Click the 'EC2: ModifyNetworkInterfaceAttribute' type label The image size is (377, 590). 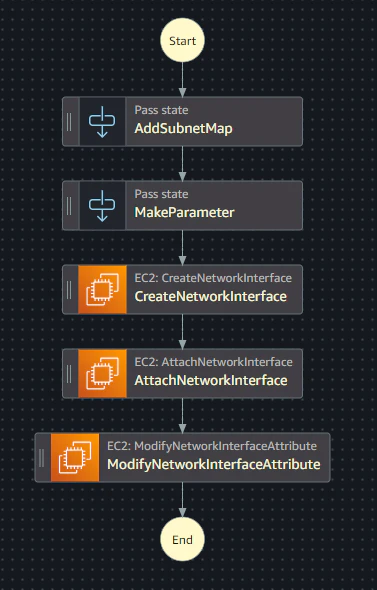212,446
